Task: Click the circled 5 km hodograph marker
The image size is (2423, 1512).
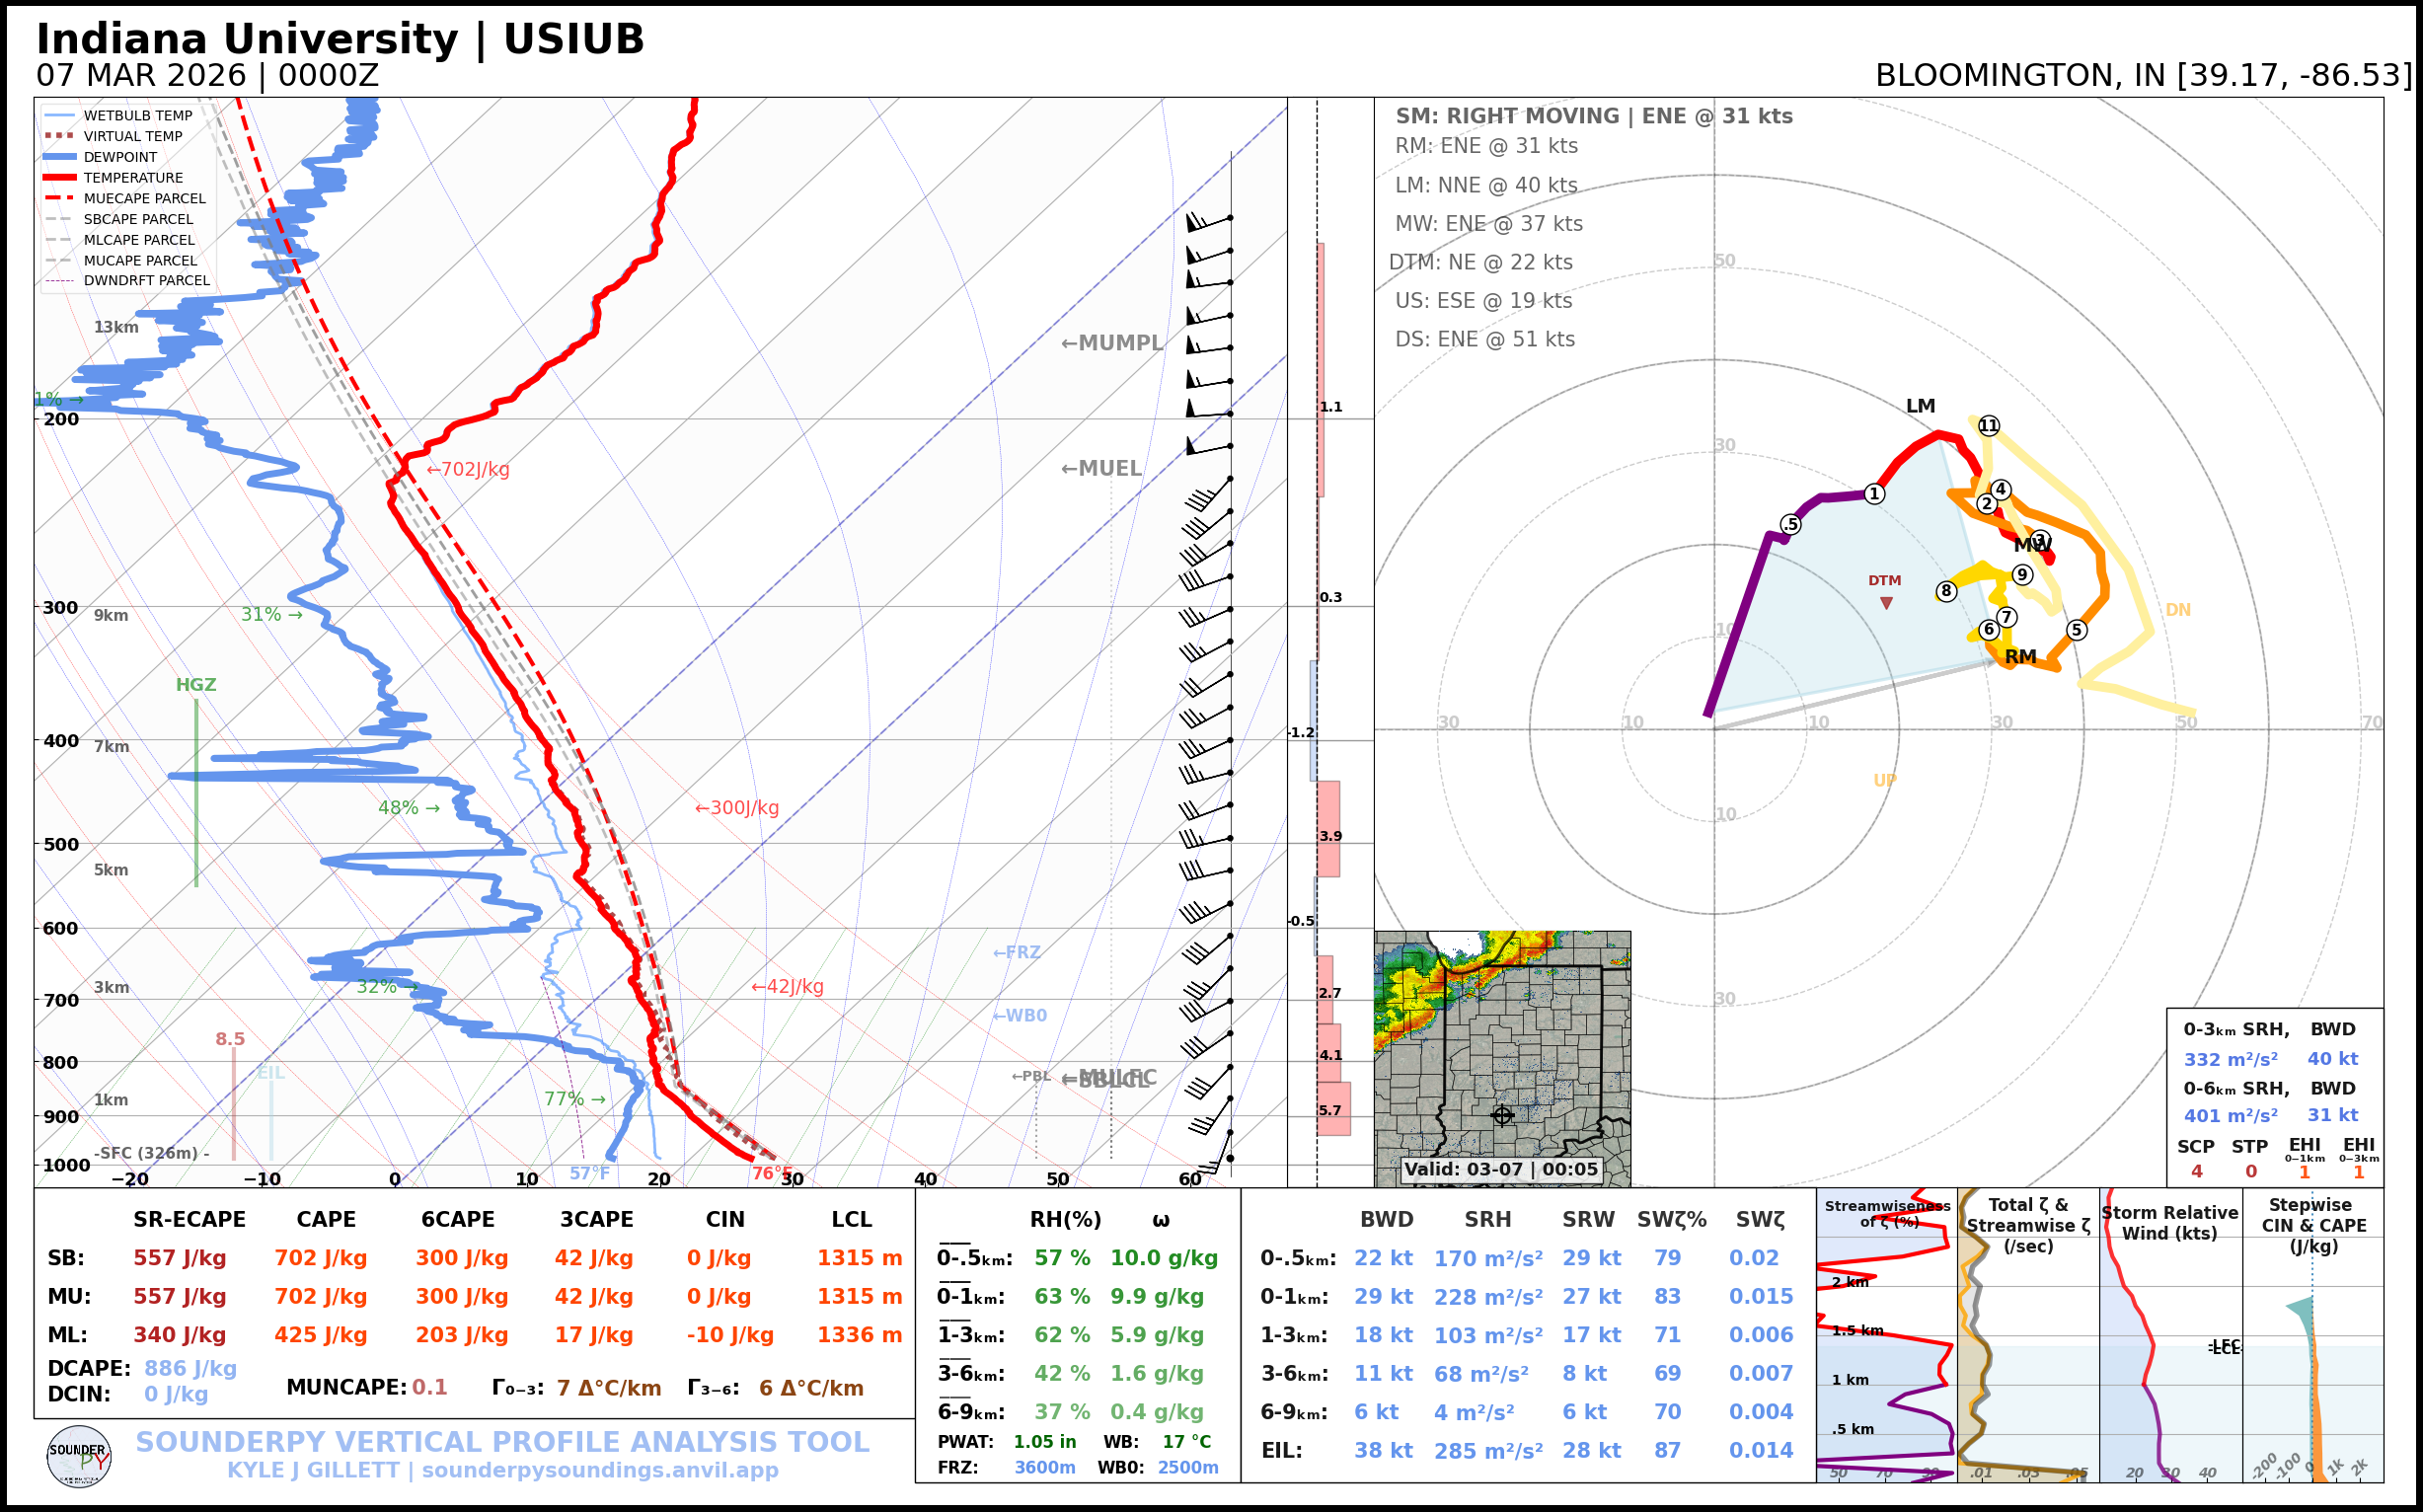Action: pyautogui.click(x=2077, y=630)
